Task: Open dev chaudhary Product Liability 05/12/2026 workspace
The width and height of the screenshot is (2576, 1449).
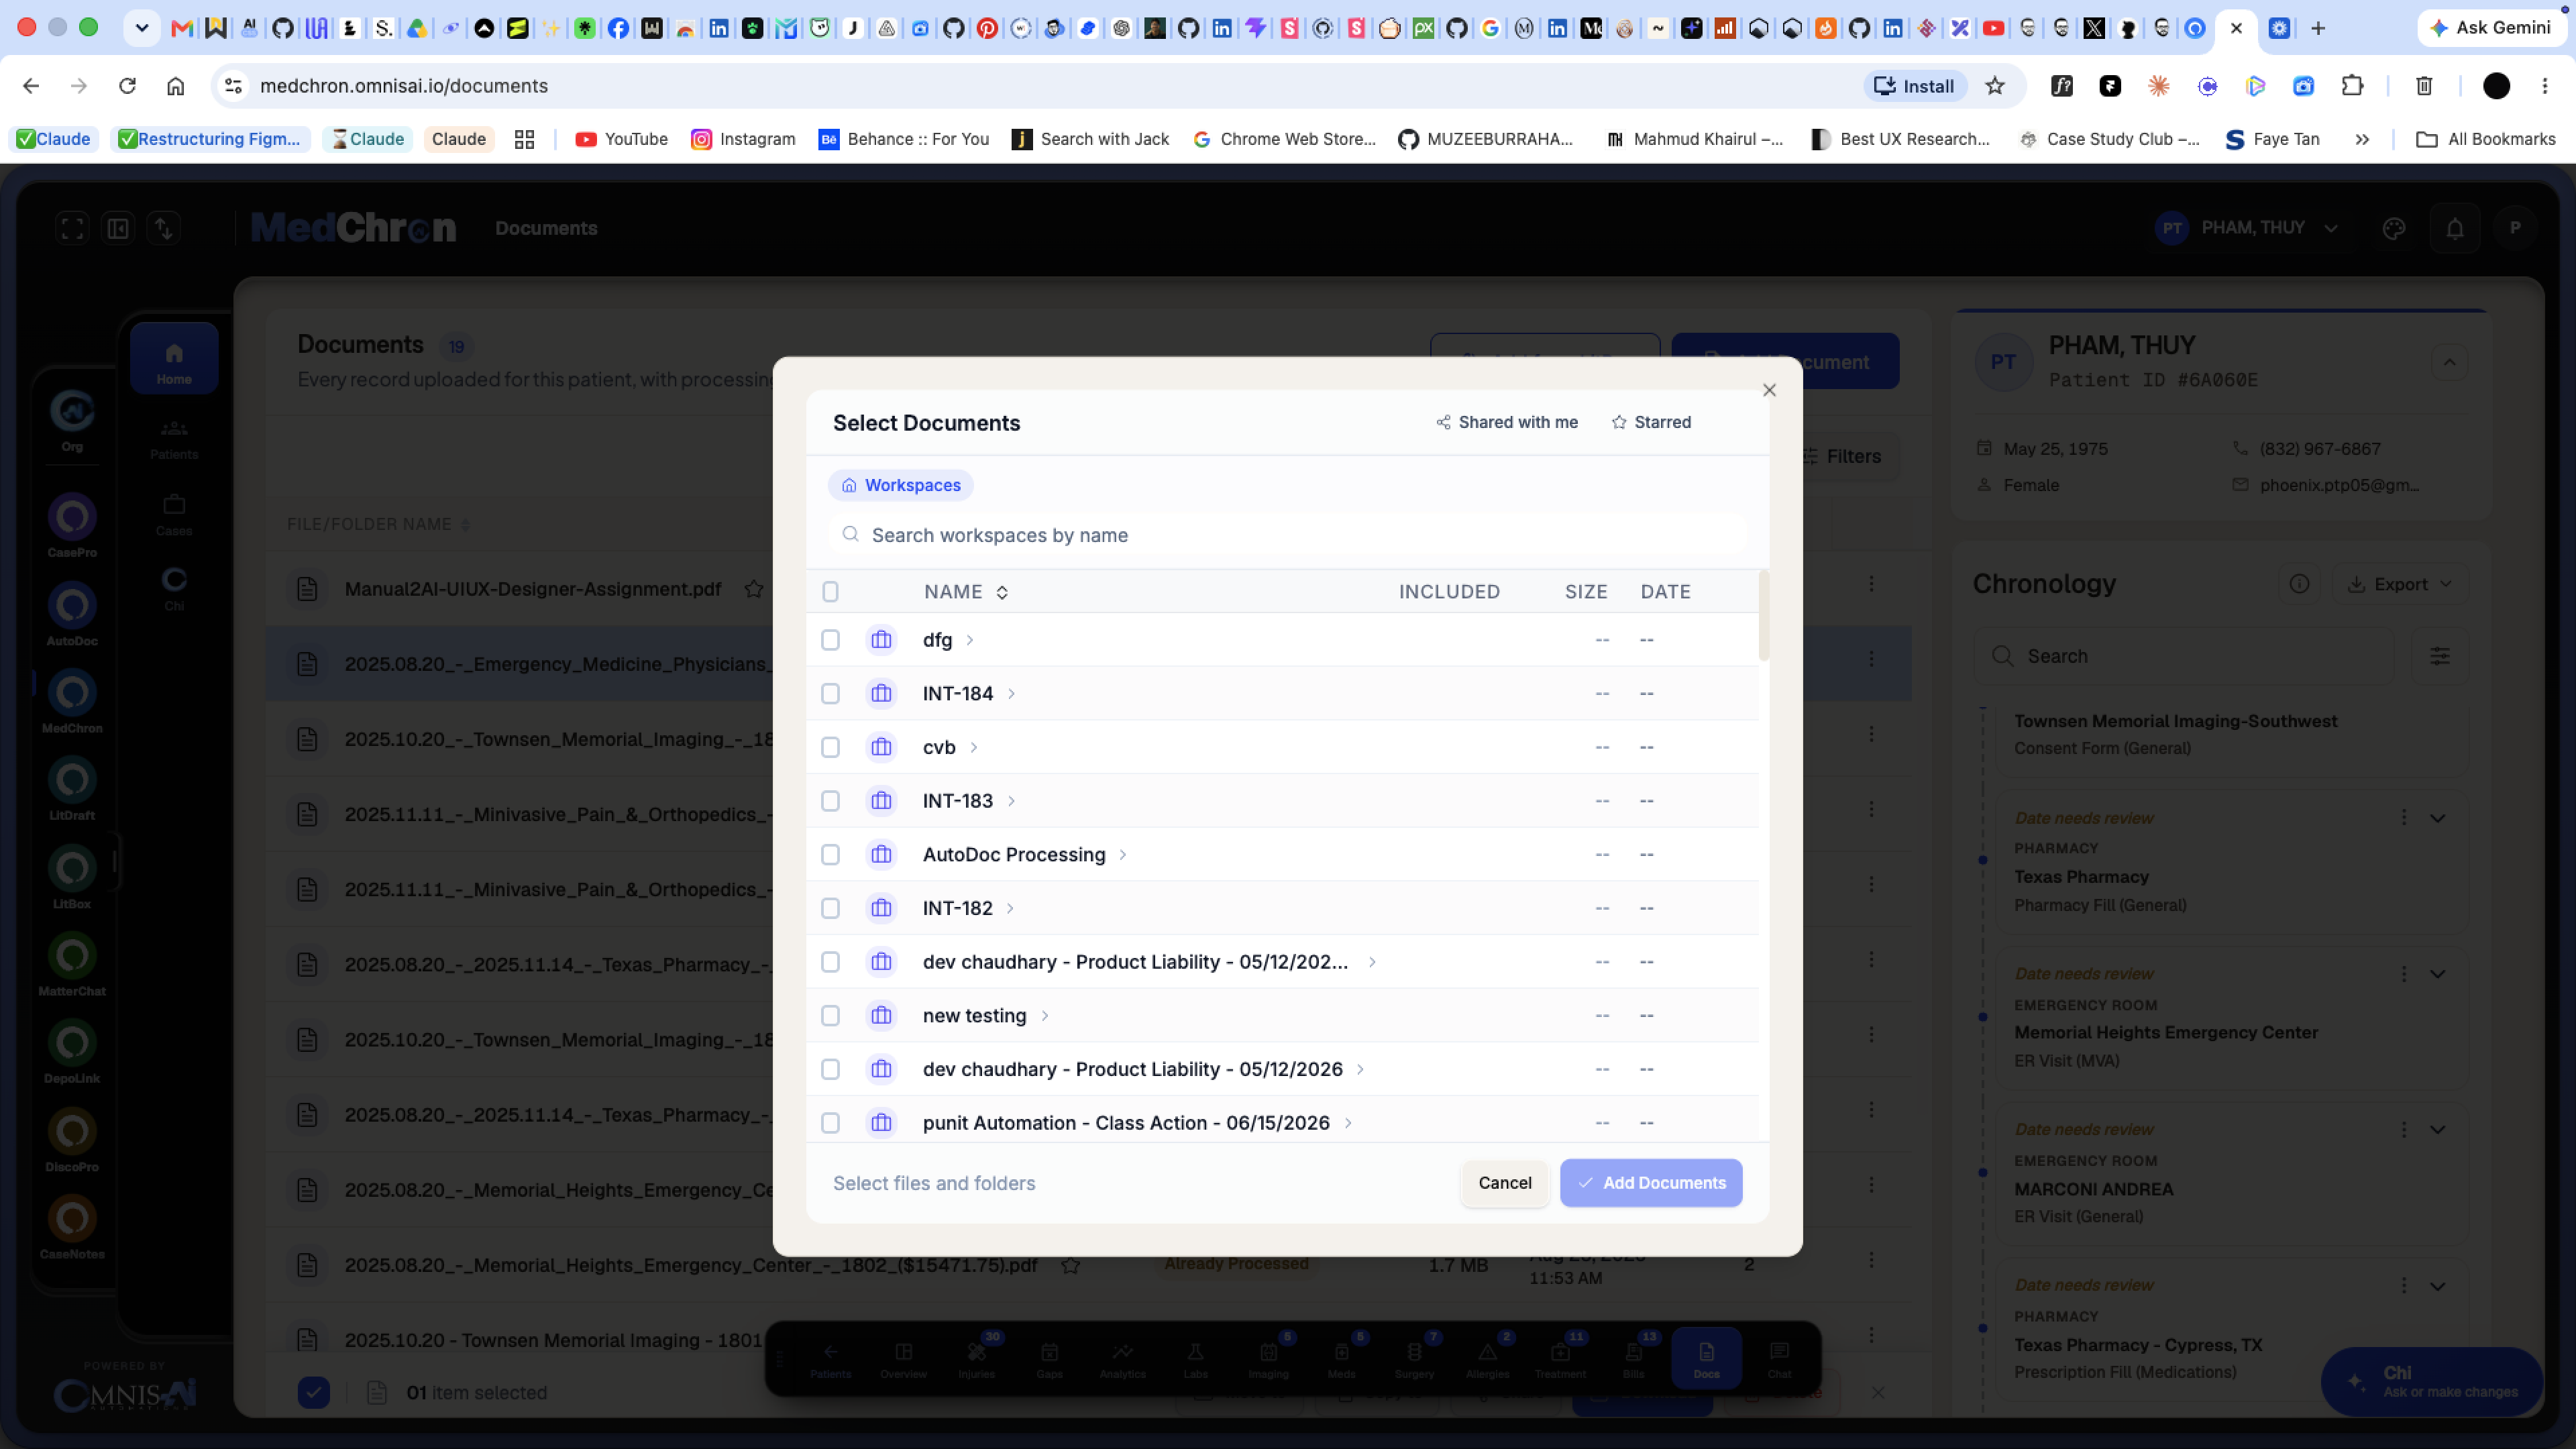Action: (1132, 1069)
